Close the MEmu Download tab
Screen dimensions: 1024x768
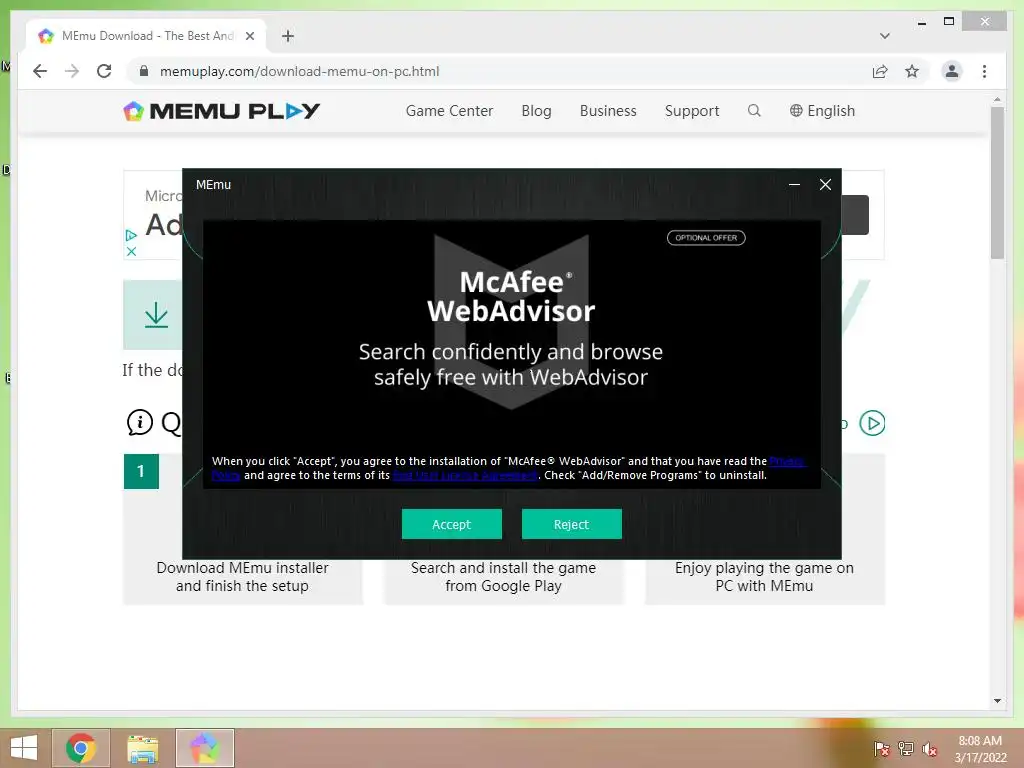coord(249,36)
